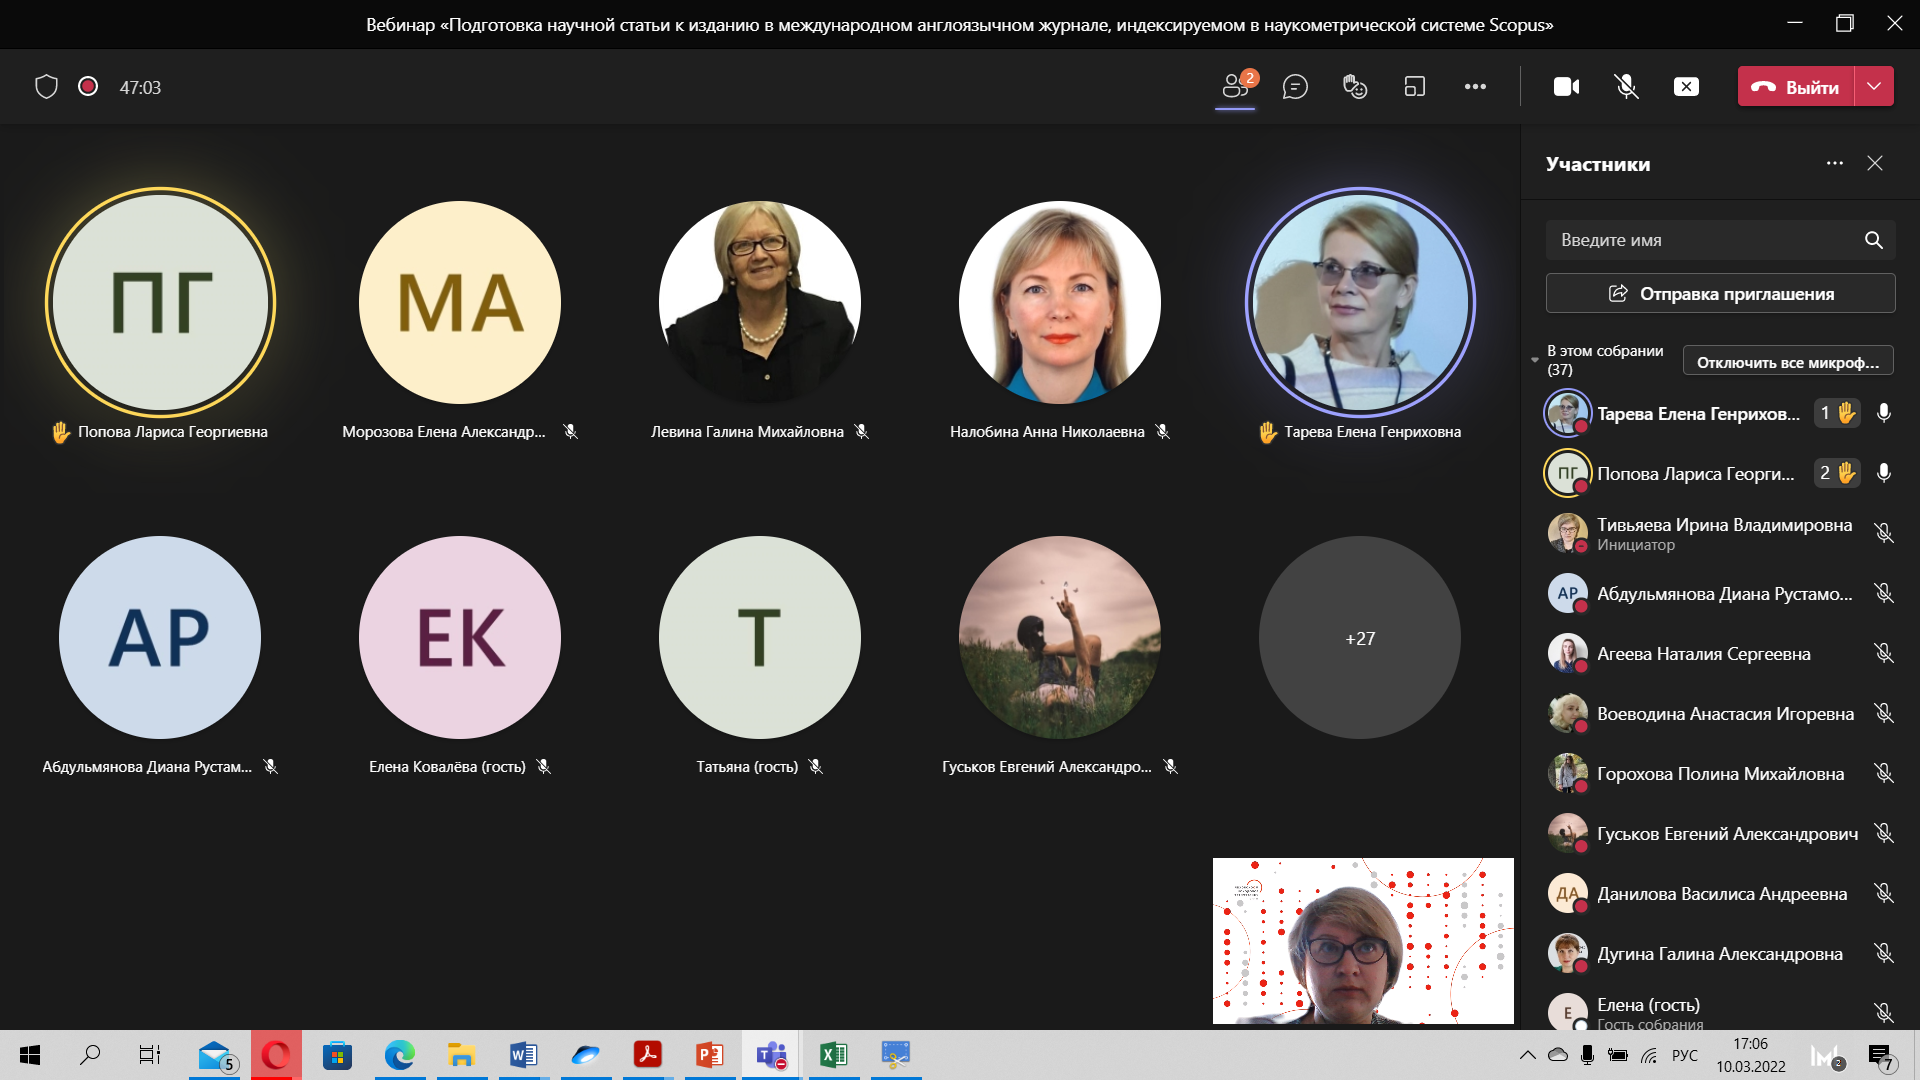Toggle the camera on or off
The height and width of the screenshot is (1080, 1920).
click(x=1566, y=87)
